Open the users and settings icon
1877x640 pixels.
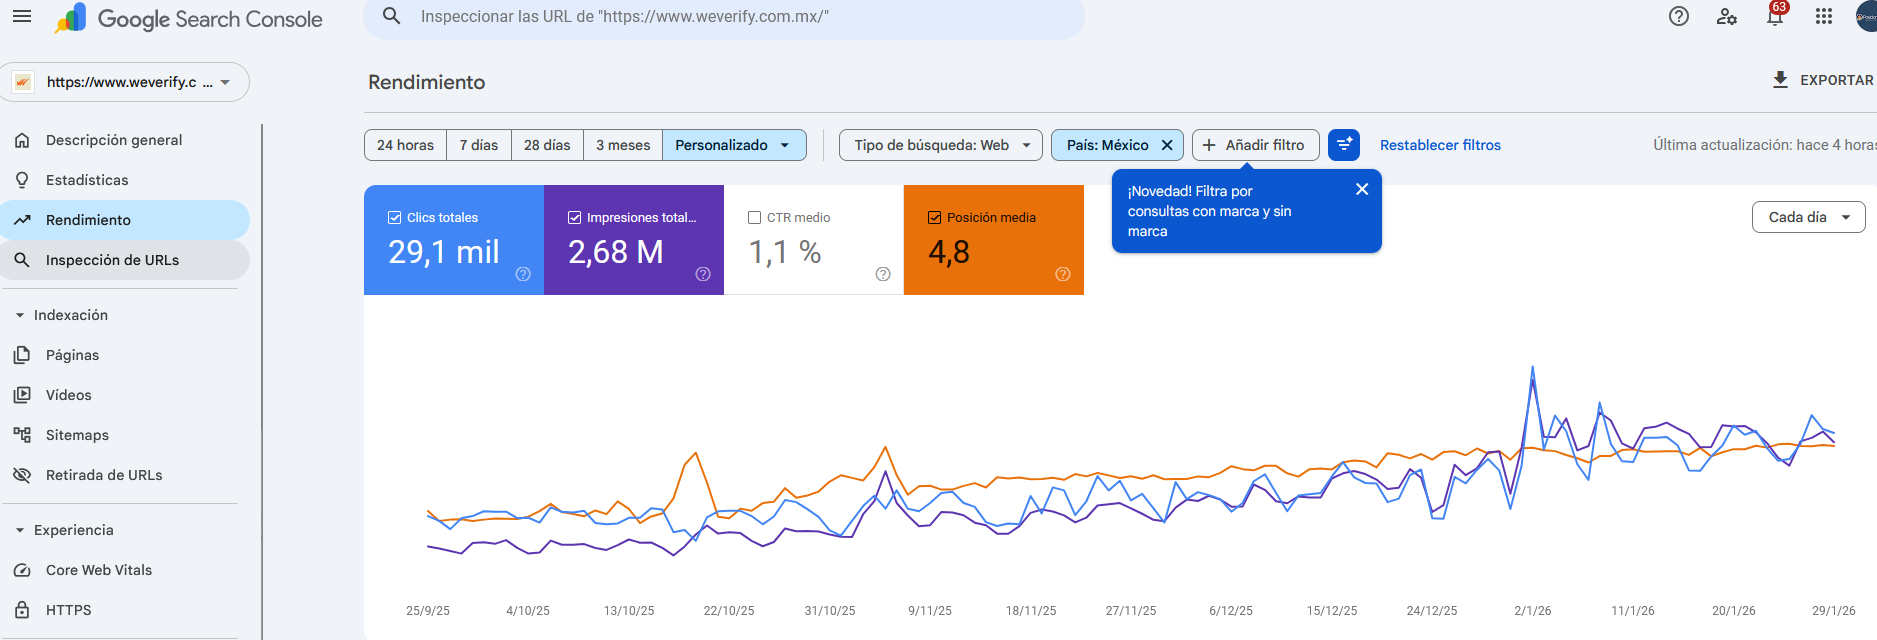tap(1726, 16)
